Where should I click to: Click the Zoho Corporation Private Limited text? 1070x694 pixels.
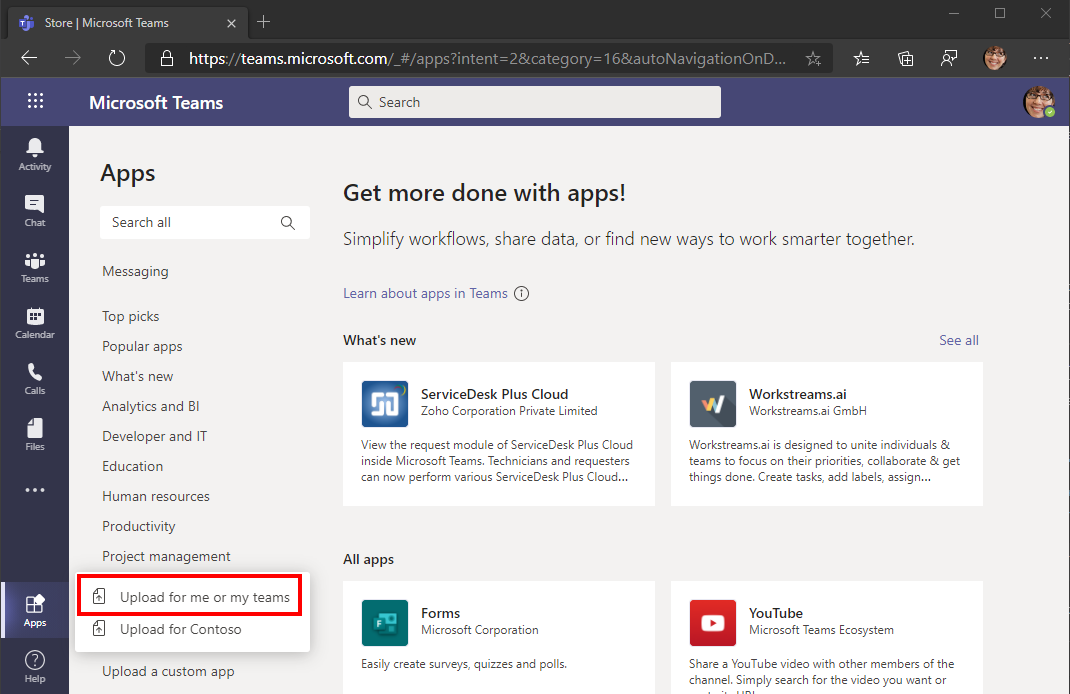click(508, 411)
